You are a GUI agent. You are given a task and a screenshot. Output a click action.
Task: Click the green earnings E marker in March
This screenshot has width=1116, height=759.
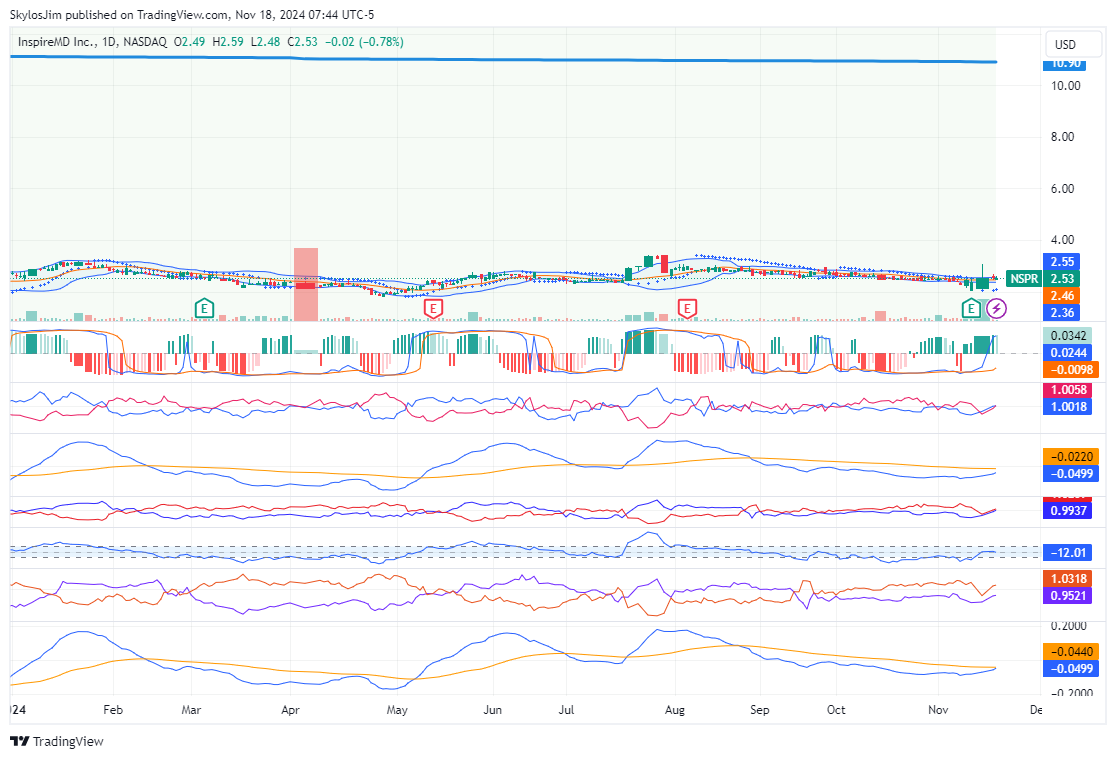tap(204, 308)
